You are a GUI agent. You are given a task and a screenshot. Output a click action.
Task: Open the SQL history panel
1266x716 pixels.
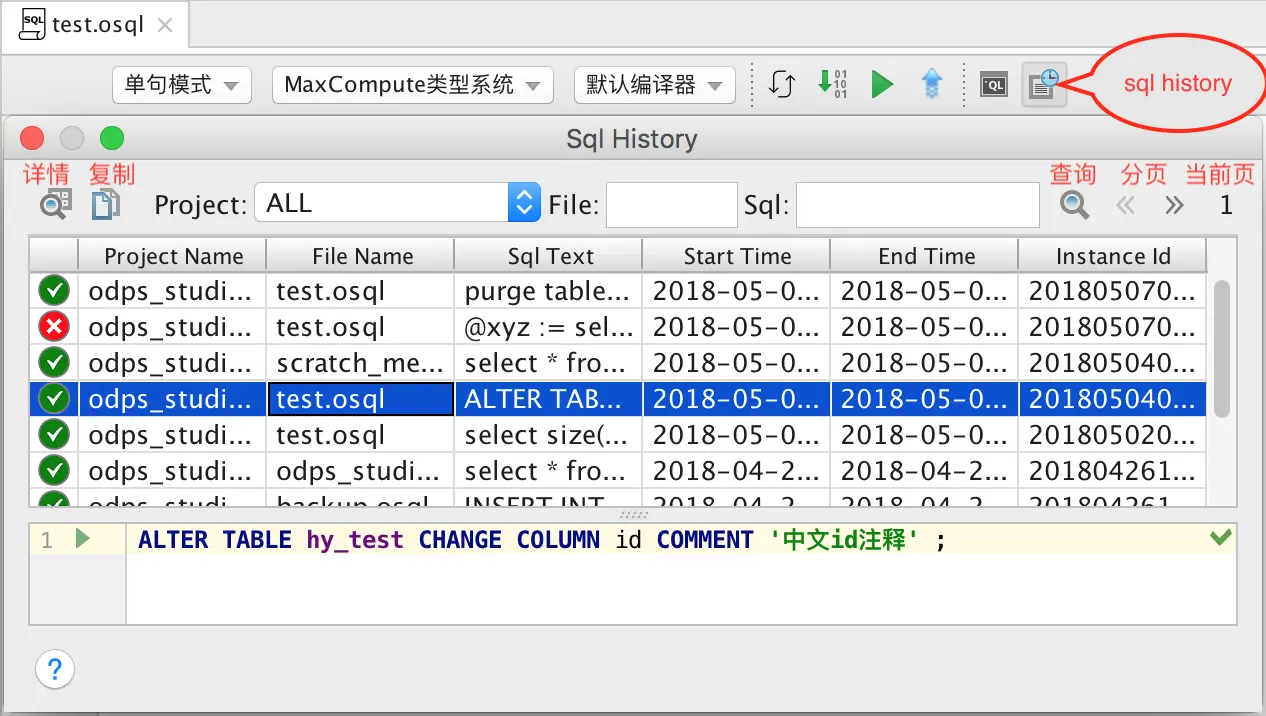(1043, 85)
